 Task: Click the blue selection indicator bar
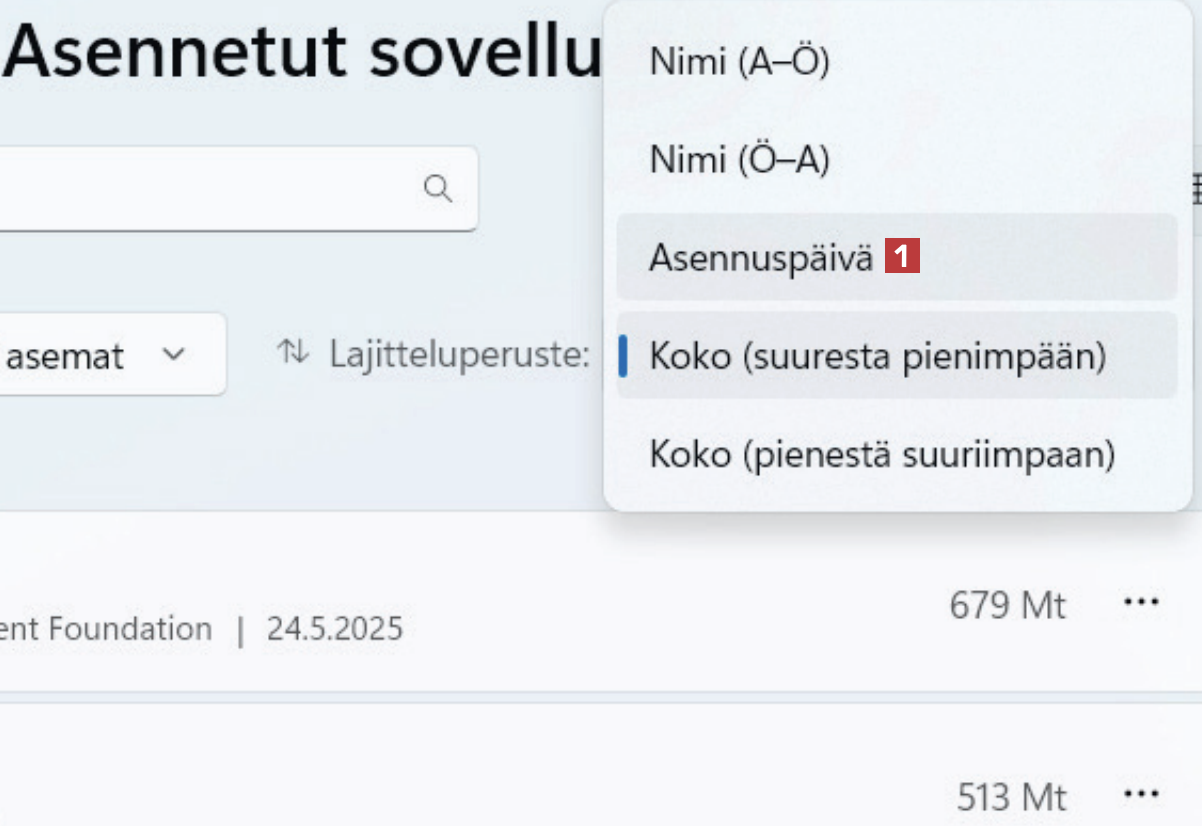pos(623,356)
